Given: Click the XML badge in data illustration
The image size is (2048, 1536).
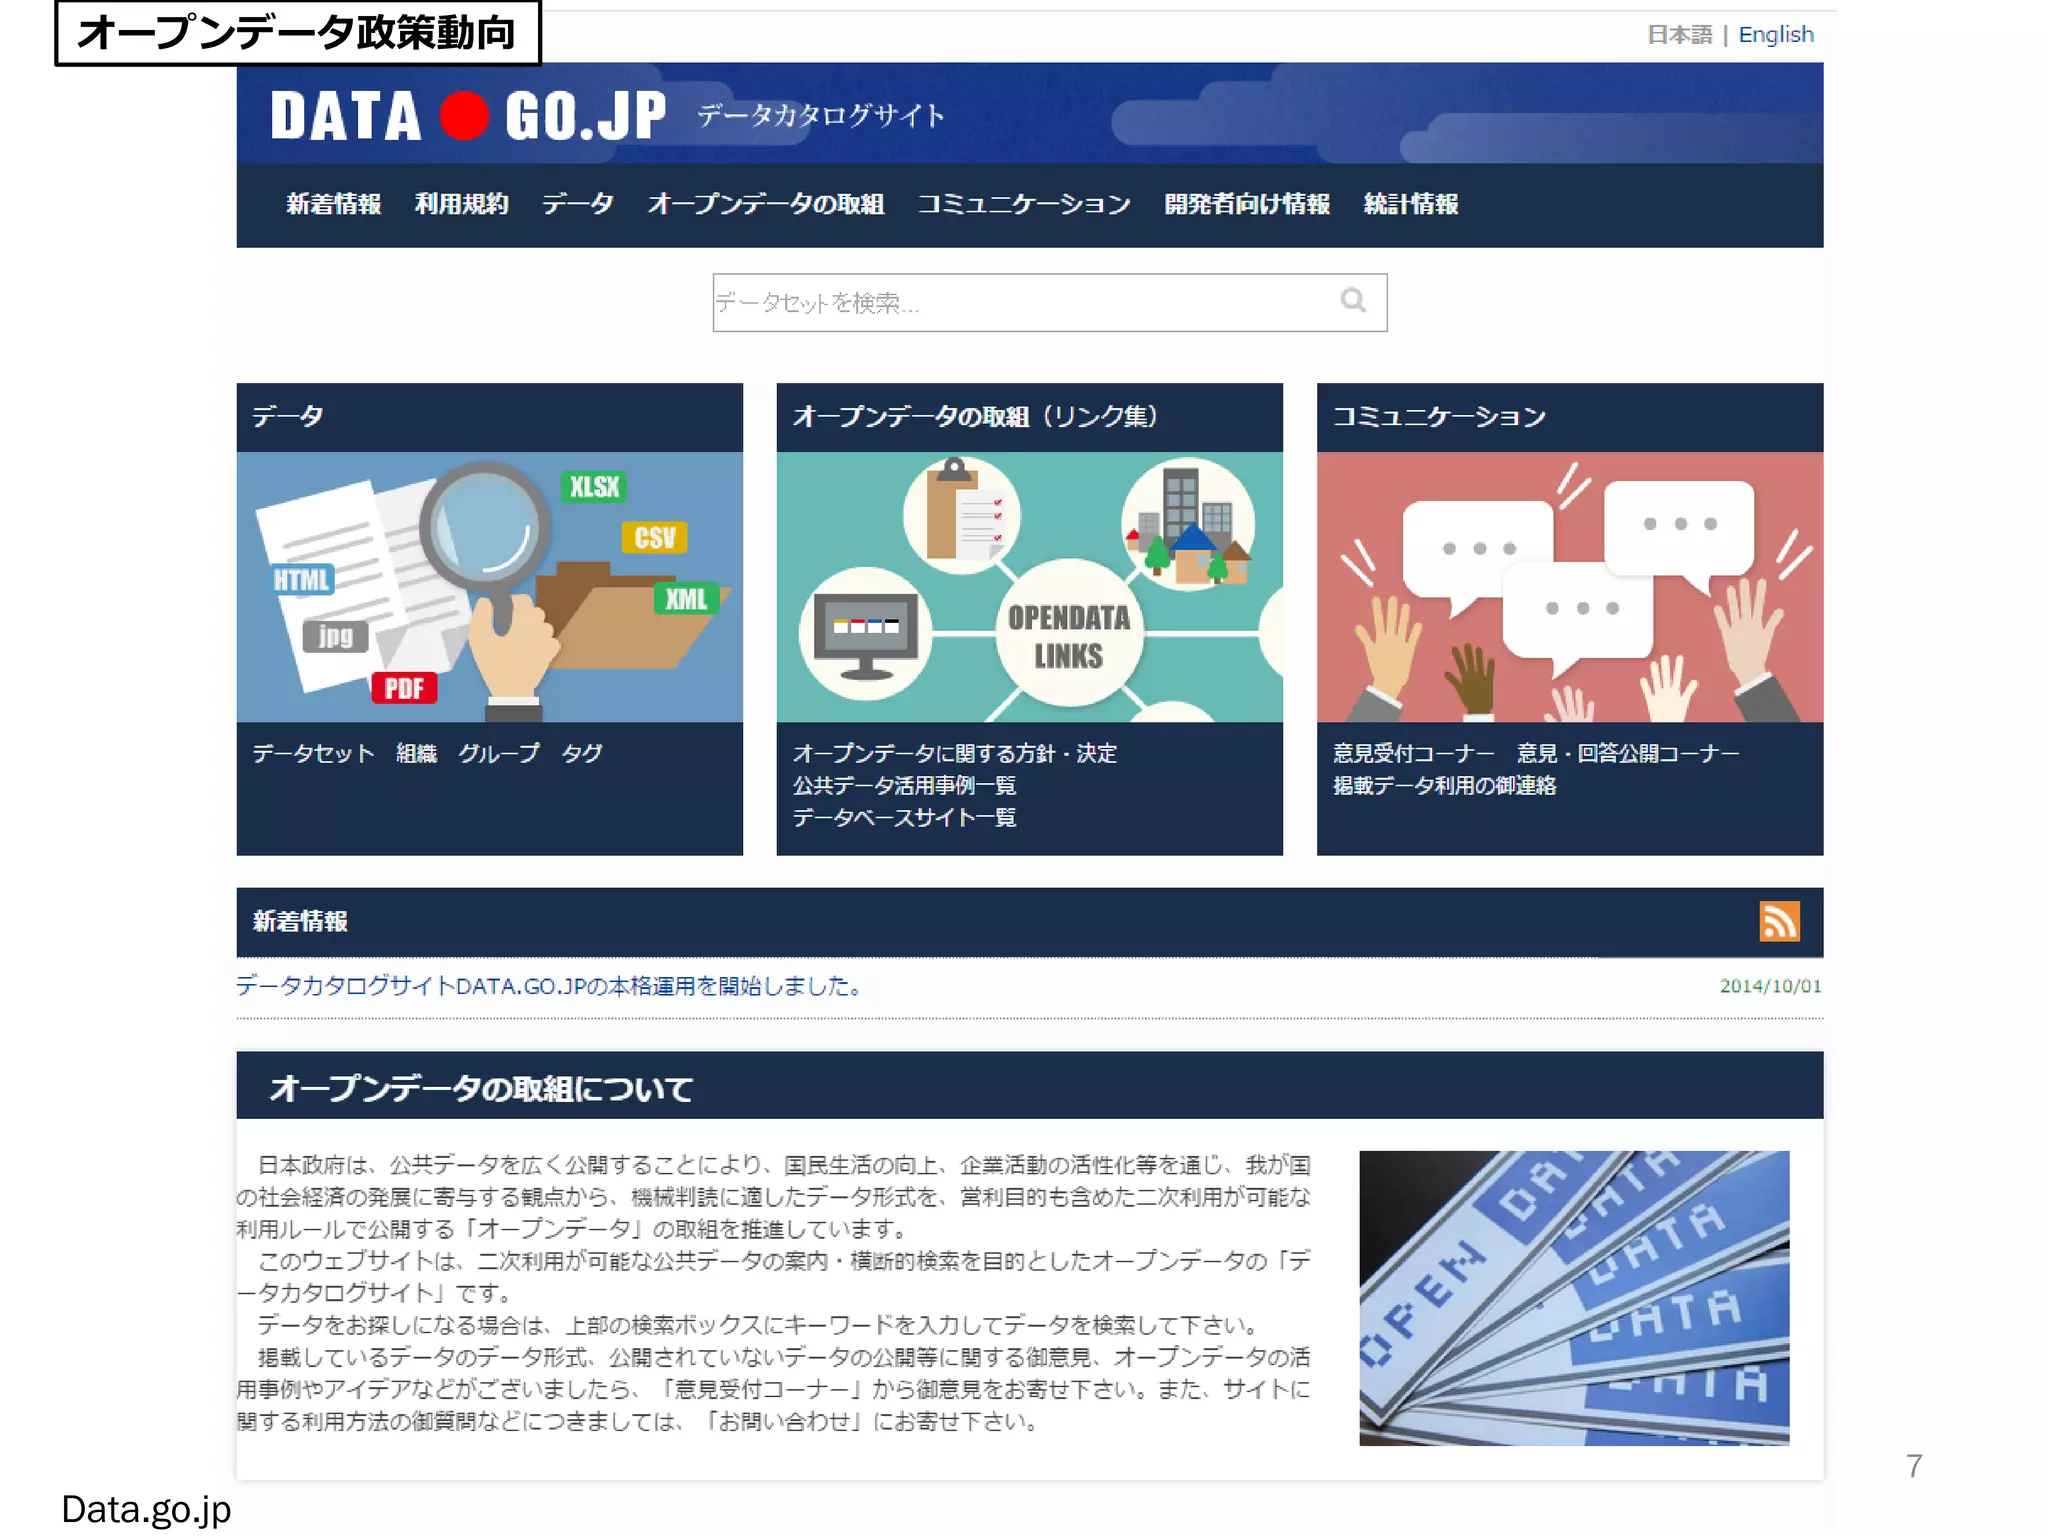Looking at the screenshot, I should coord(686,599).
